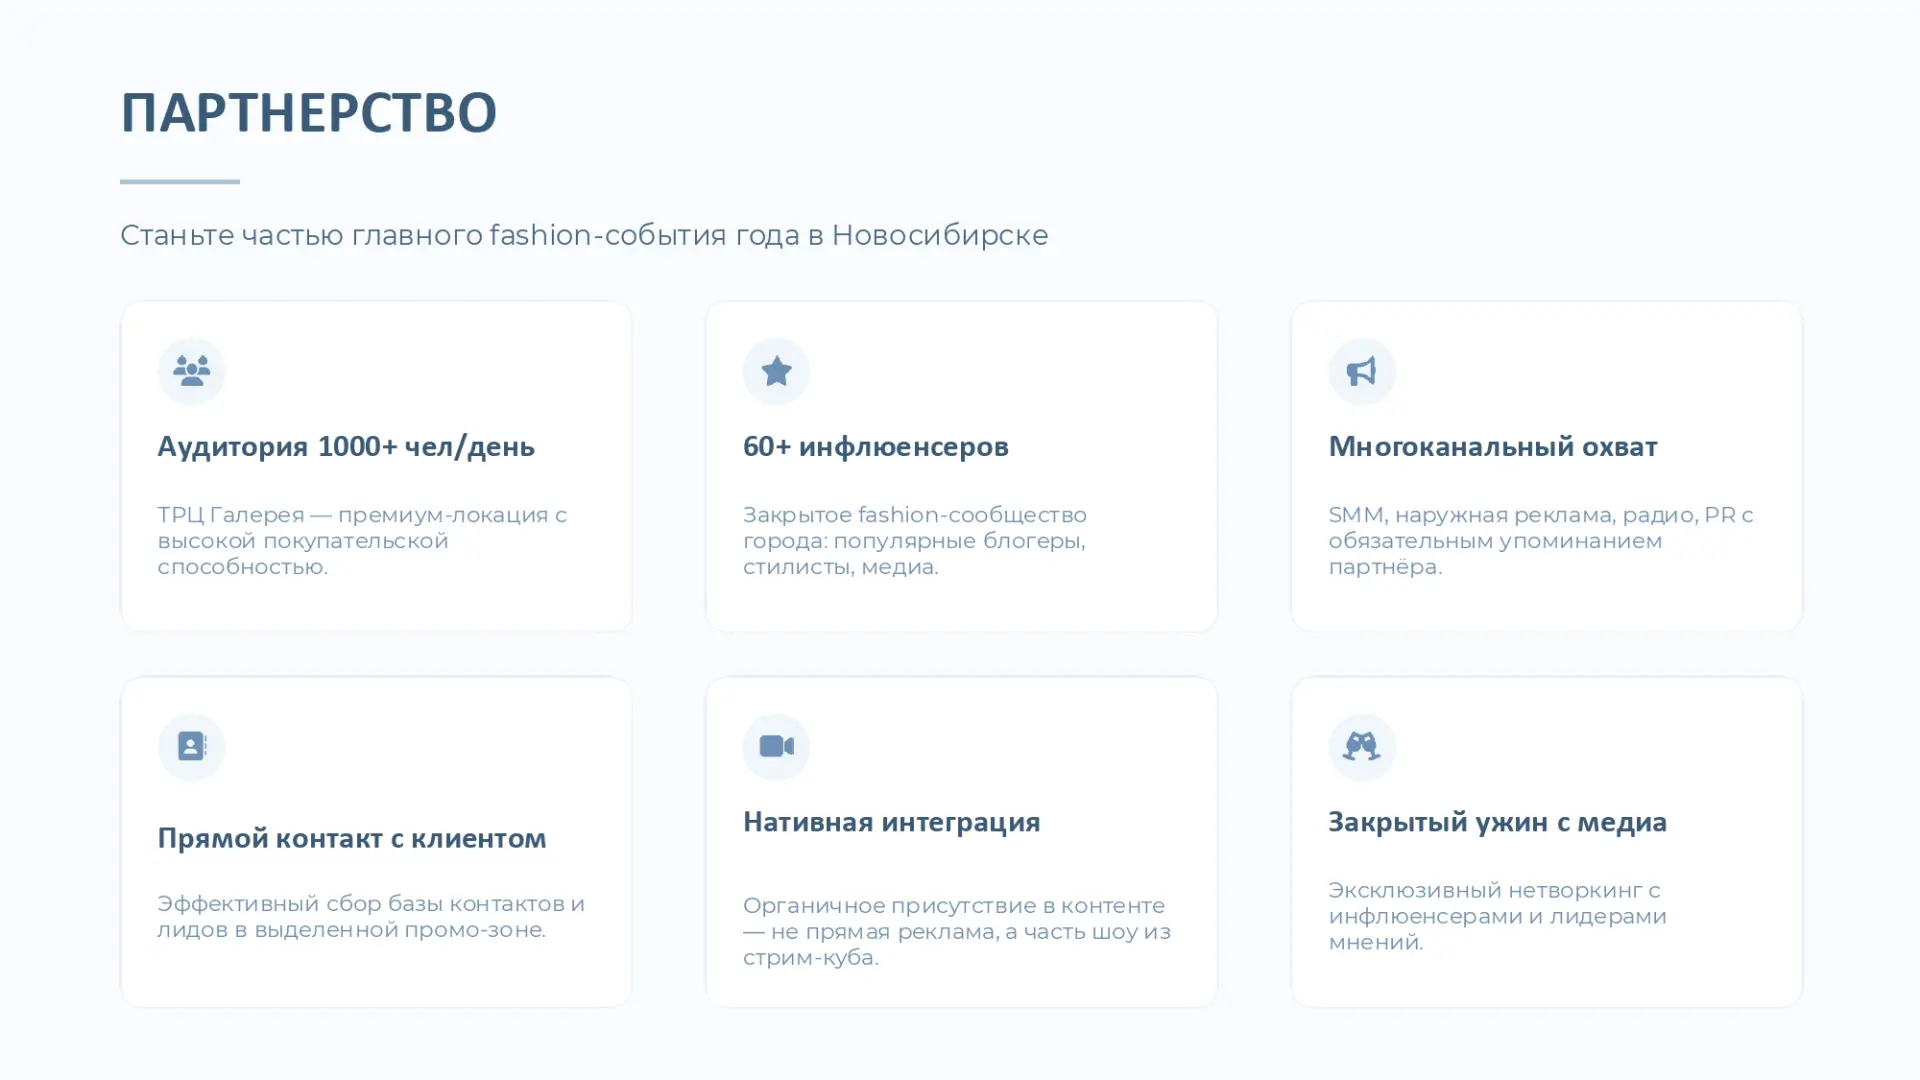This screenshot has width=1920, height=1080.
Task: Click the description starting Эксклюзивный нетворкинг
Action: 1497,916
